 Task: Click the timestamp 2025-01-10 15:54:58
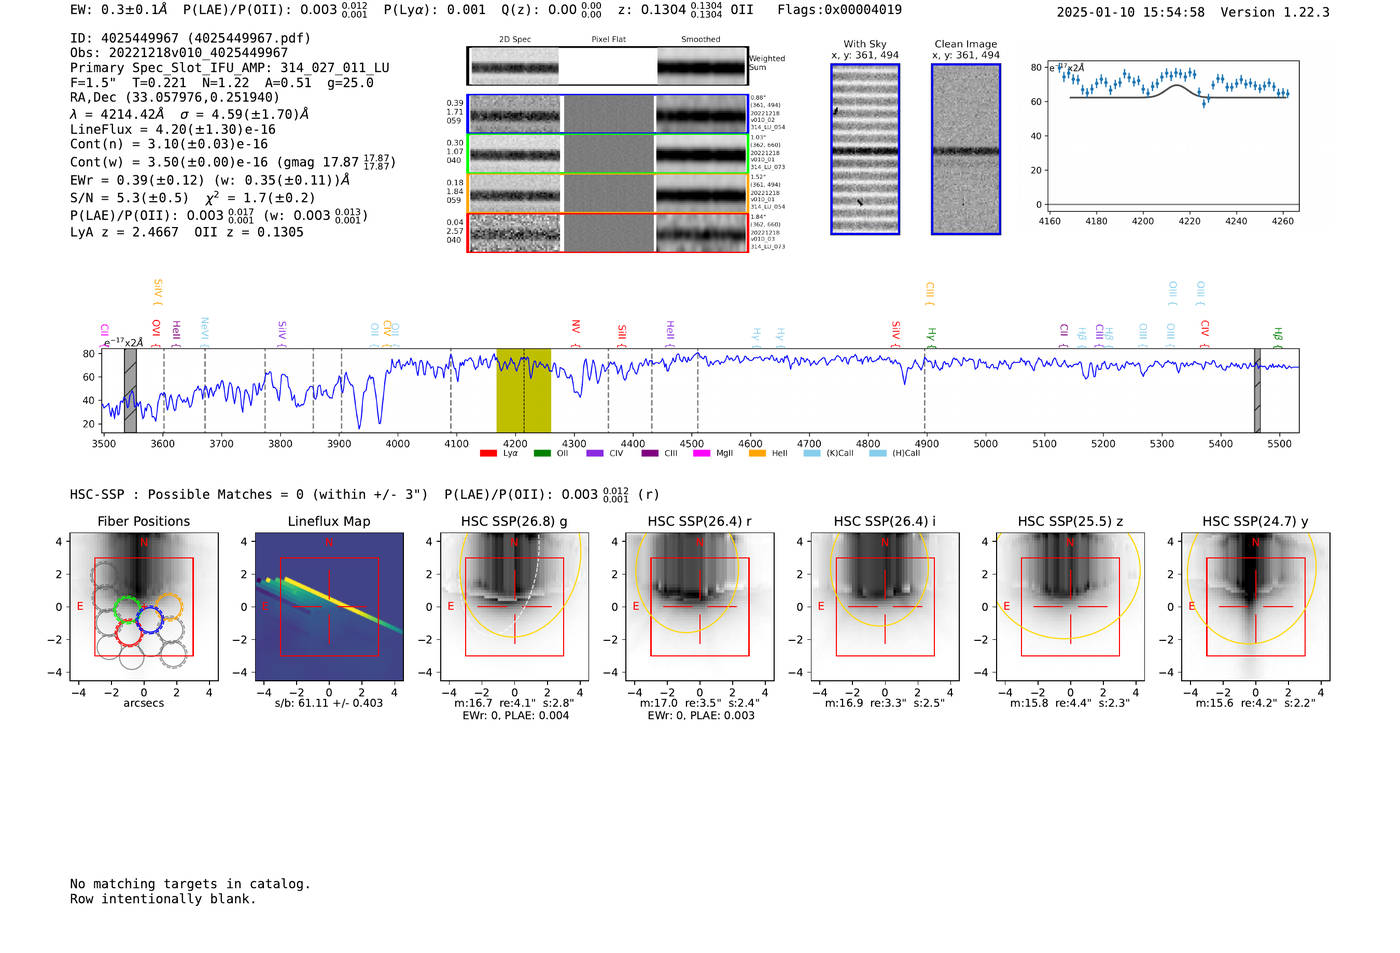(x=1130, y=12)
